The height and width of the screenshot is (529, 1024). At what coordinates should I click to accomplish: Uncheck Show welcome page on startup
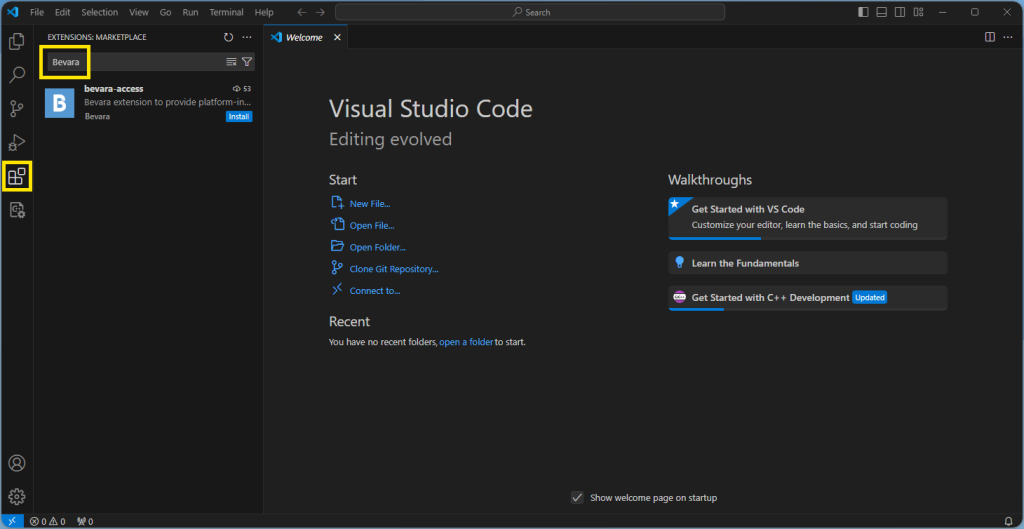click(x=577, y=498)
